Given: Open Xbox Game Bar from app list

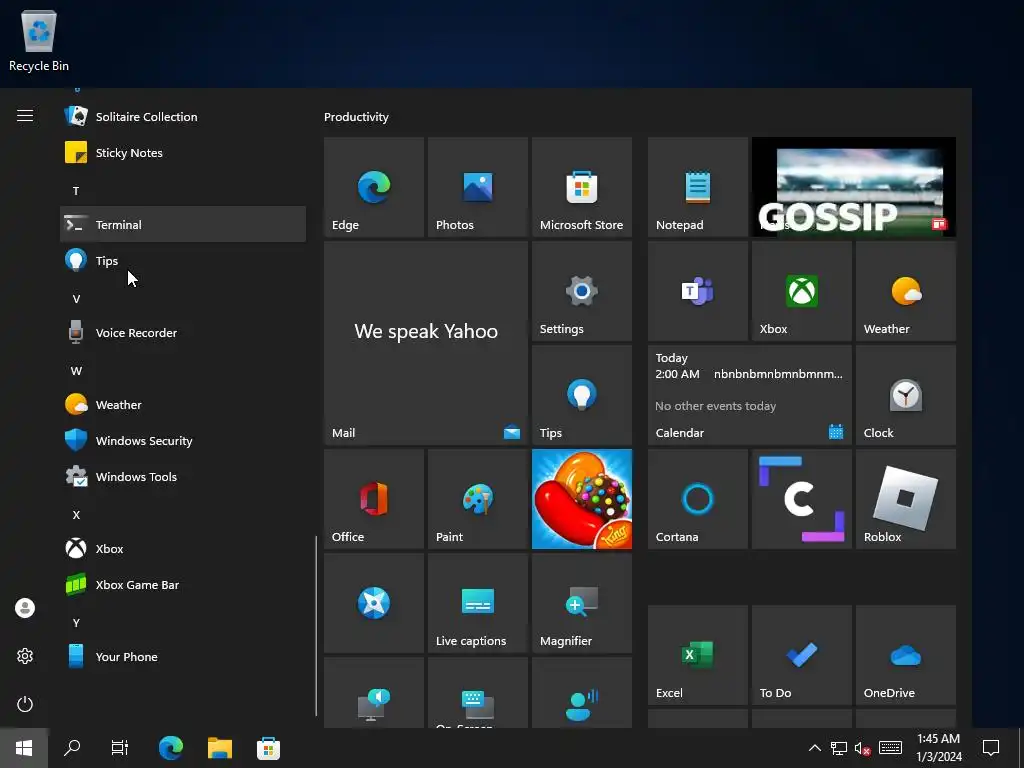Looking at the screenshot, I should (183, 585).
